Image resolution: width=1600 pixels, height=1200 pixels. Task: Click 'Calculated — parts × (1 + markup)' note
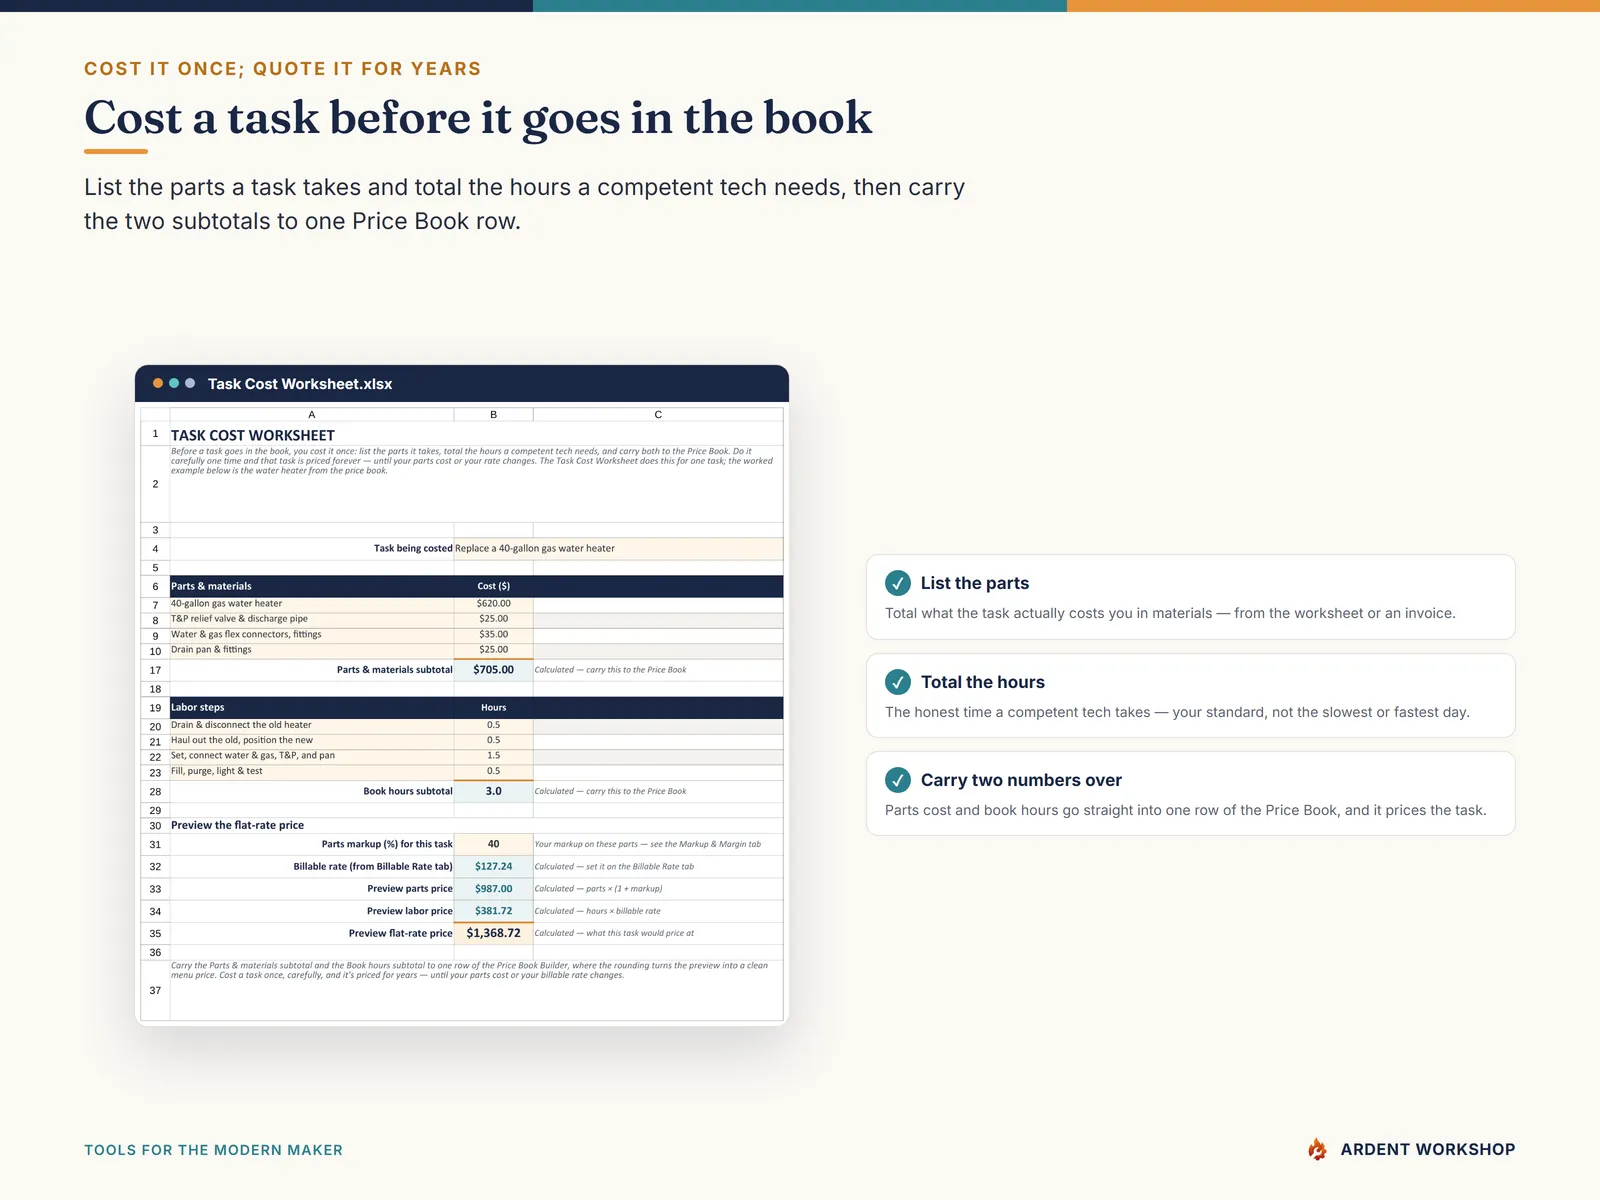[x=598, y=889]
